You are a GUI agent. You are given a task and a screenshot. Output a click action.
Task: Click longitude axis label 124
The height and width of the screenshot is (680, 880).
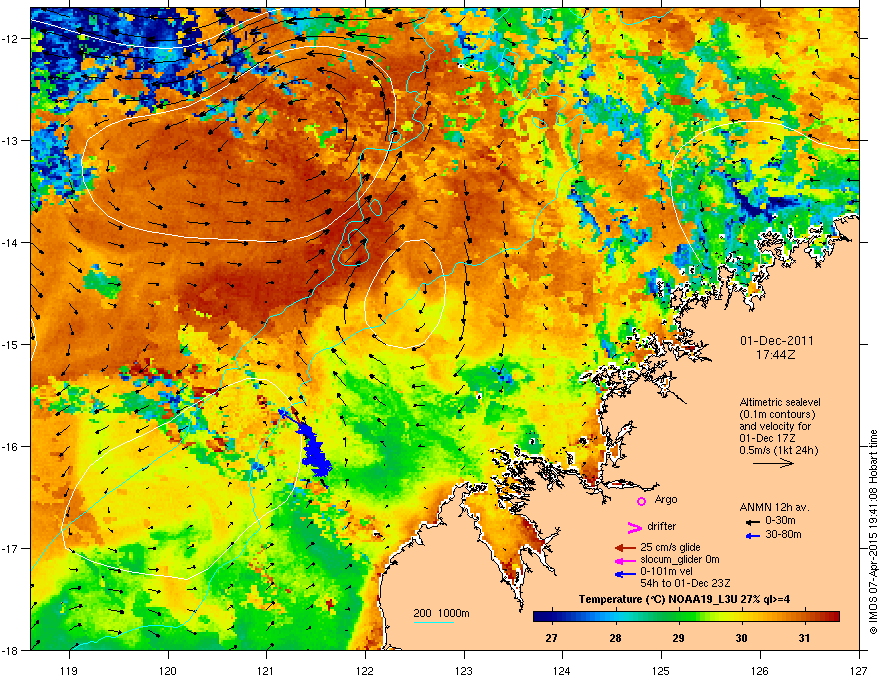562,670
